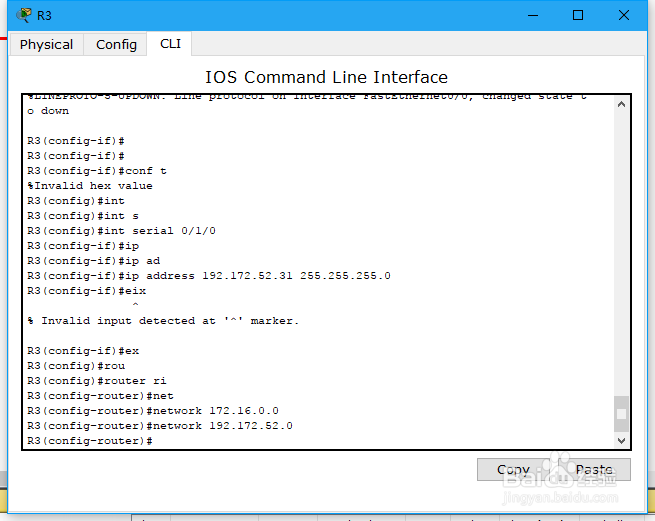Select the CLI tab
The width and height of the screenshot is (655, 521).
click(170, 43)
